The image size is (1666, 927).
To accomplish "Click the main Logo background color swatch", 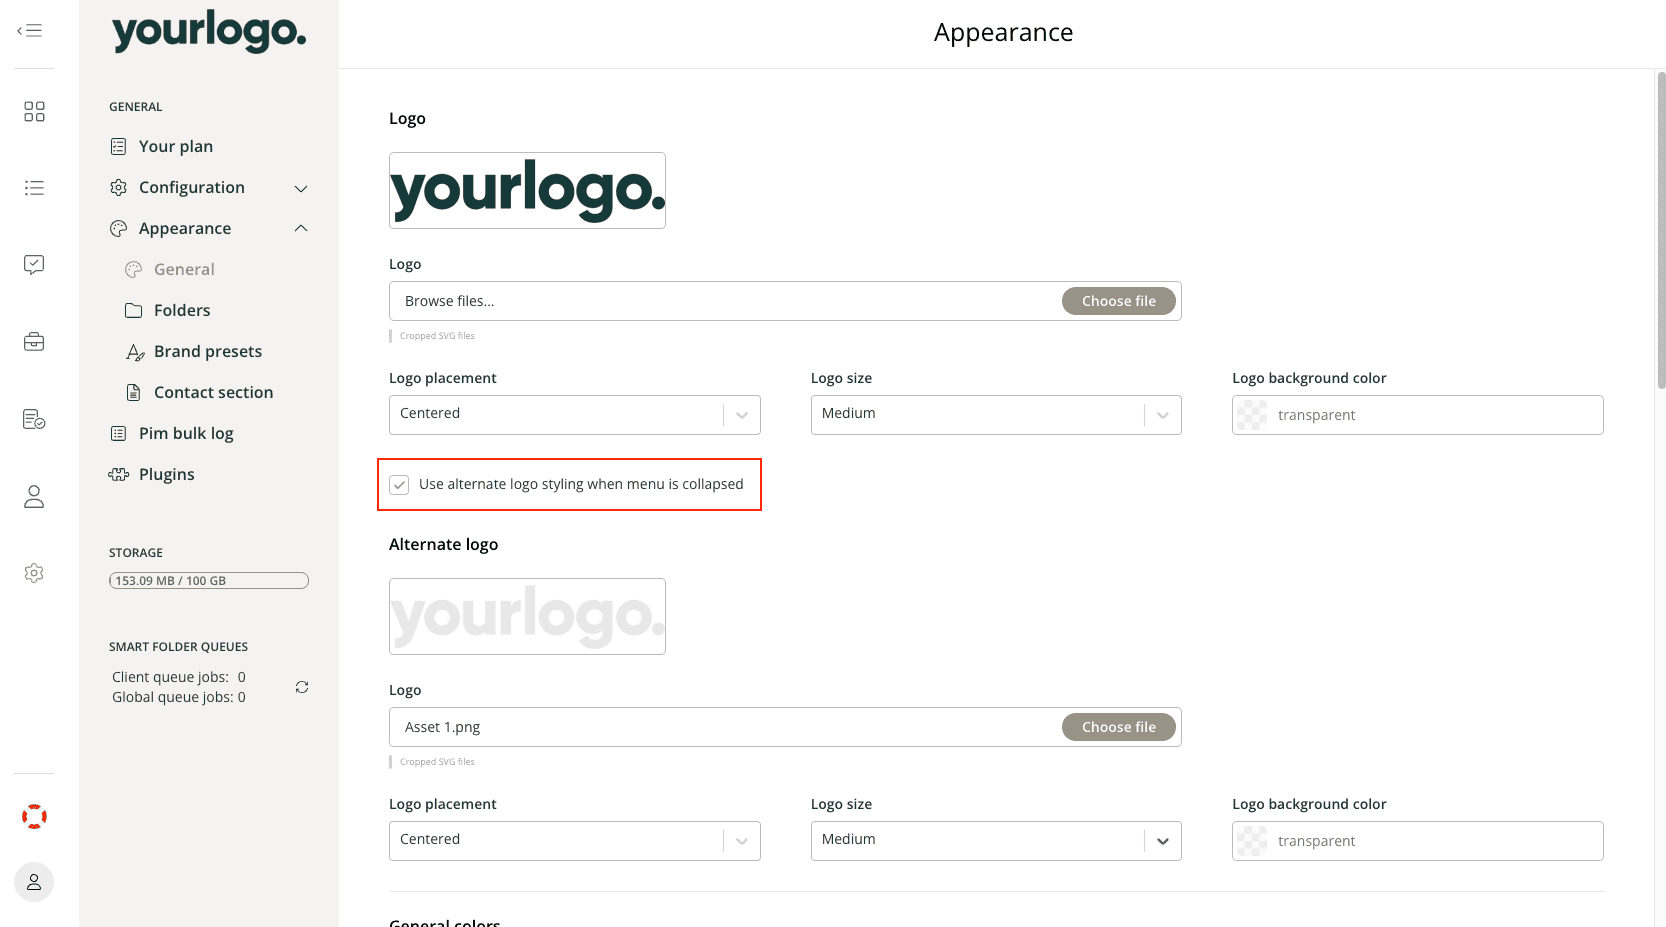I will point(1252,415).
